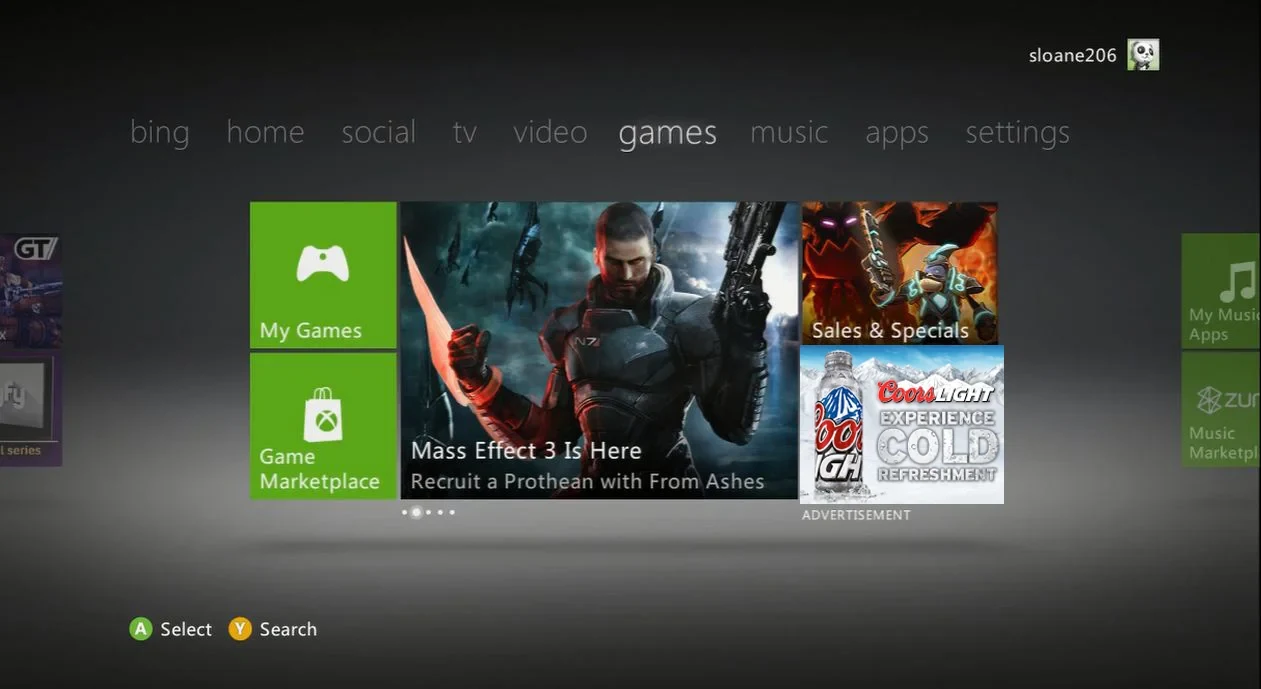Open the Zune Music Marketplace tile
This screenshot has width=1261, height=689.
[1221, 409]
